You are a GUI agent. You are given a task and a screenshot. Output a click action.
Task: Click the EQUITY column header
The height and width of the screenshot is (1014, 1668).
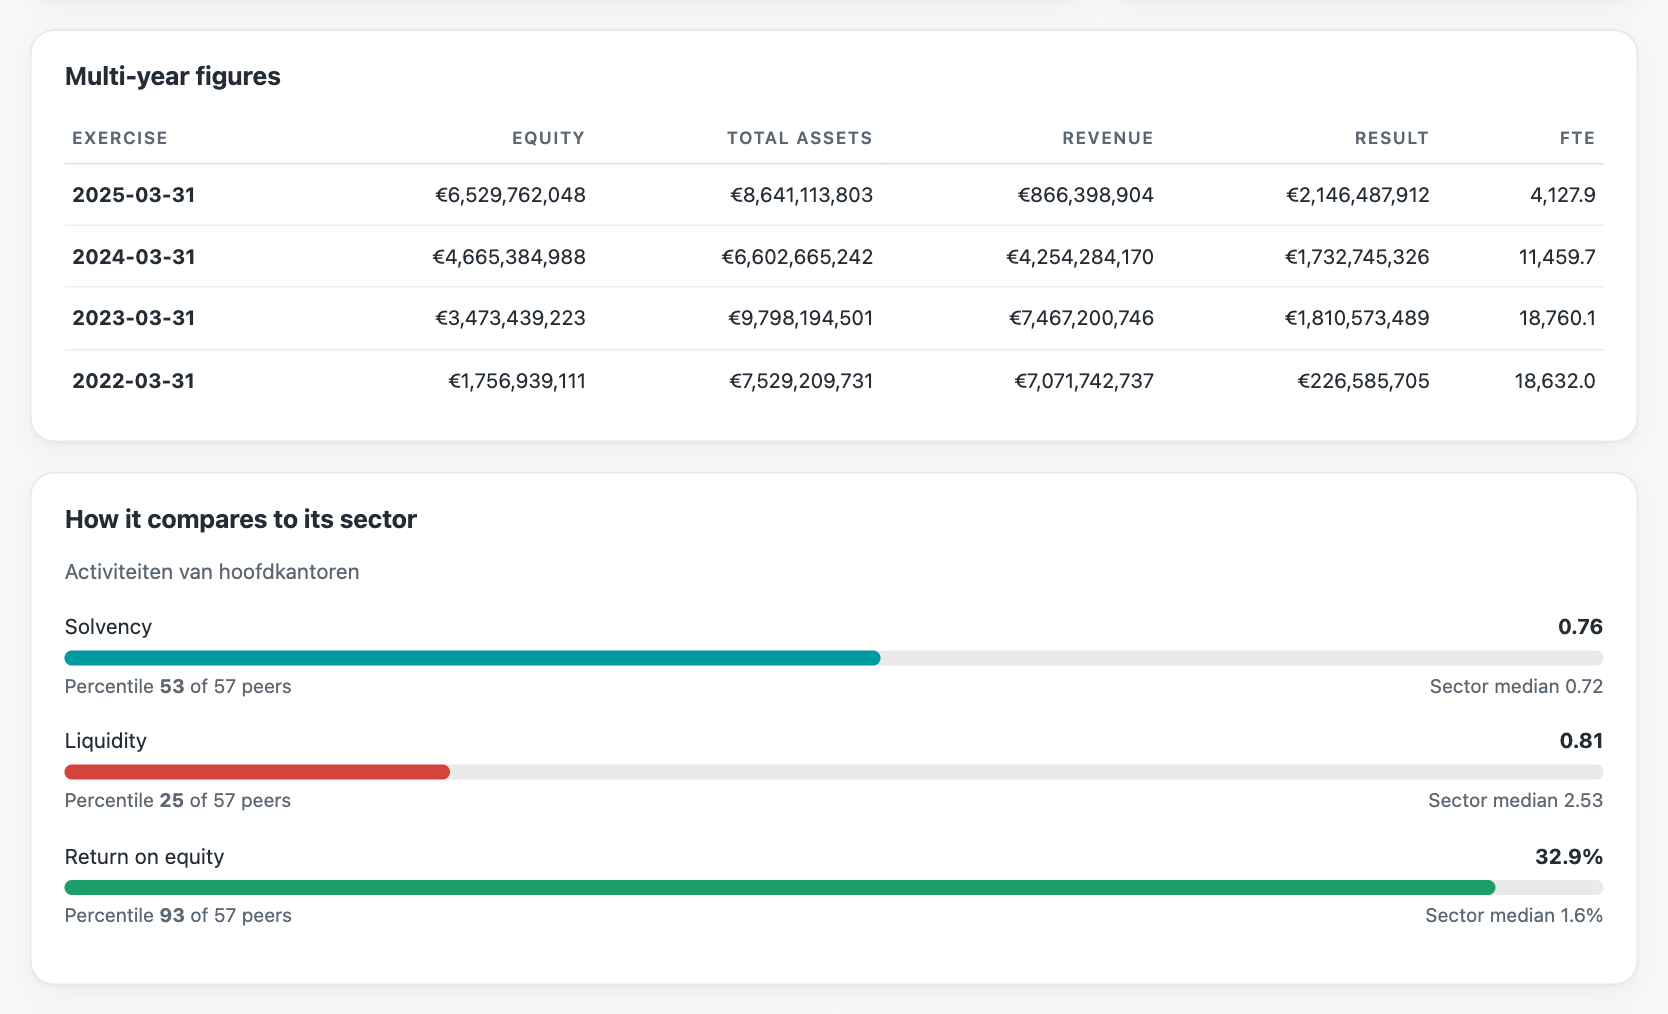click(x=548, y=138)
